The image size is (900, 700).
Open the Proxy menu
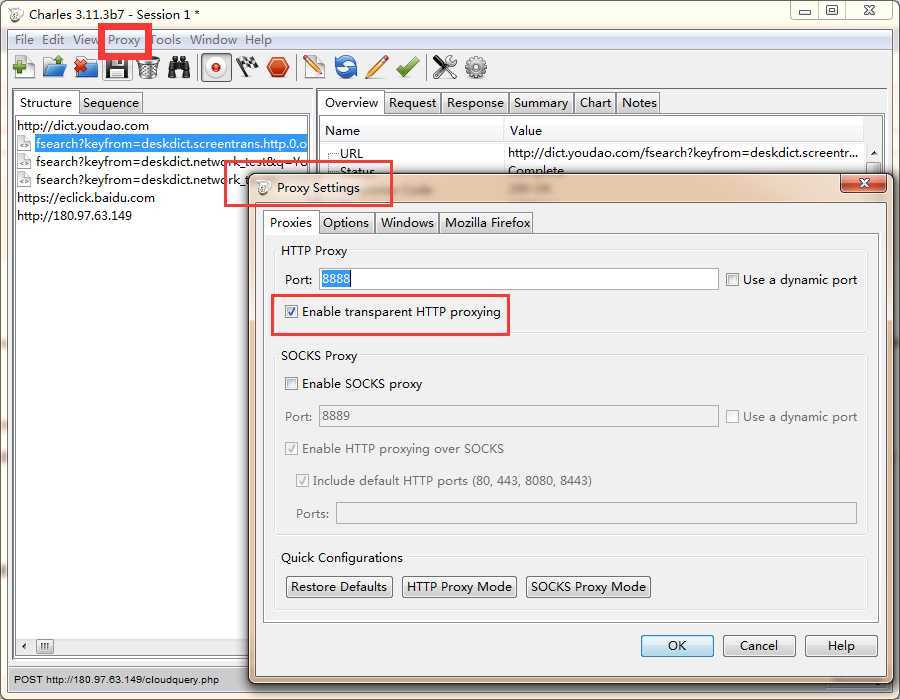click(124, 40)
